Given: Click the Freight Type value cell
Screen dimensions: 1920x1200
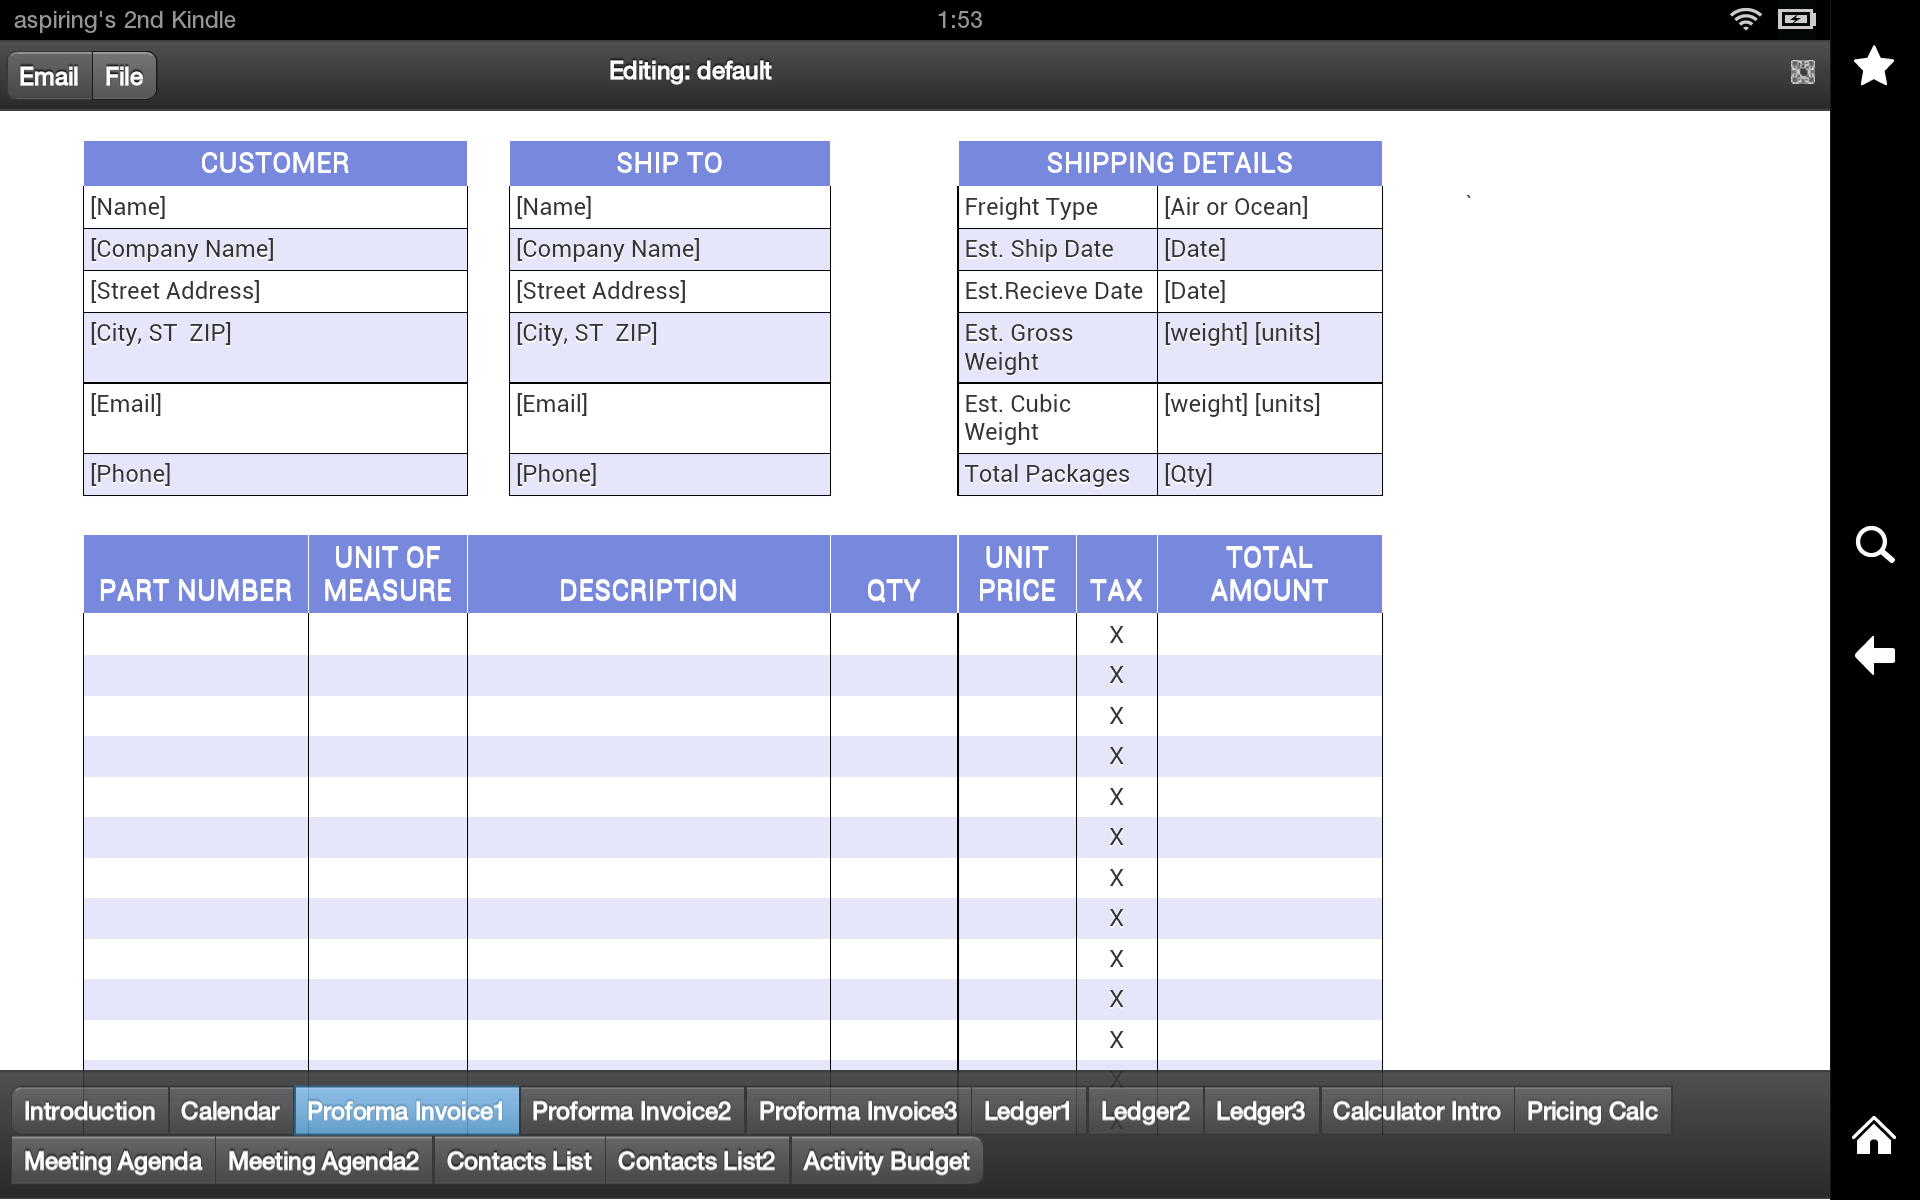Looking at the screenshot, I should point(1269,207).
